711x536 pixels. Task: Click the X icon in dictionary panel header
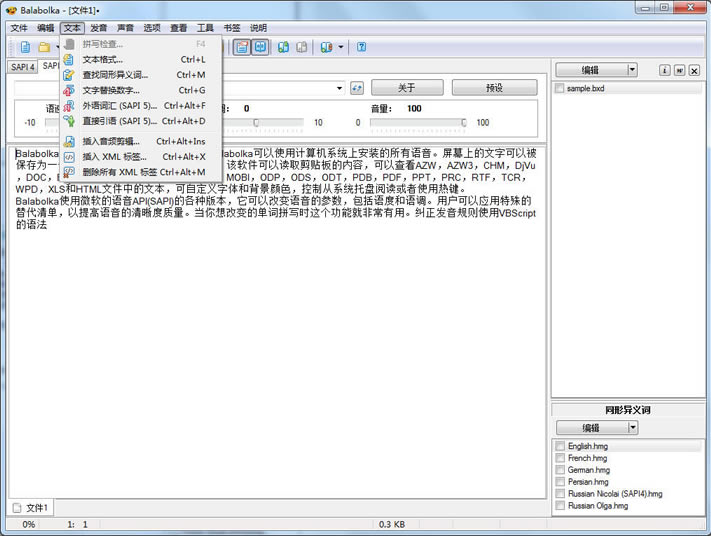pyautogui.click(x=694, y=70)
